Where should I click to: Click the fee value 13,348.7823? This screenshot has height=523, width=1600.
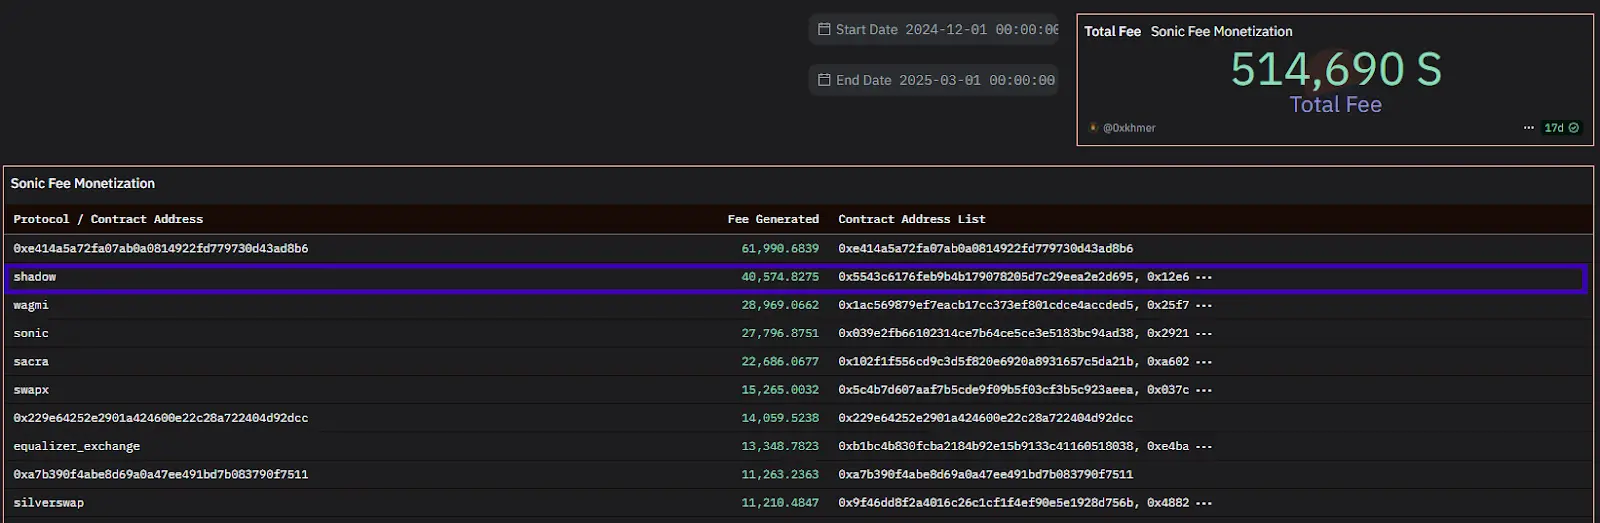coord(780,446)
